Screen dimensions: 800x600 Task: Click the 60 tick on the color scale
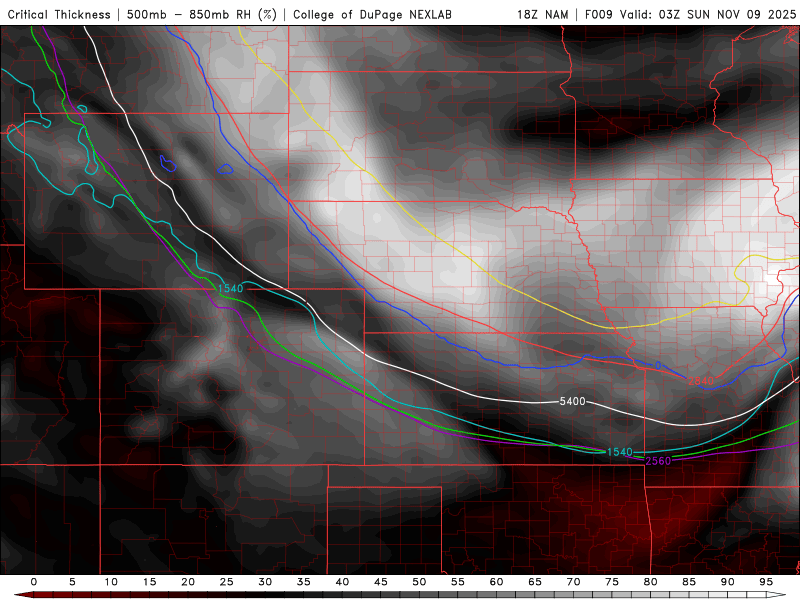(x=496, y=582)
